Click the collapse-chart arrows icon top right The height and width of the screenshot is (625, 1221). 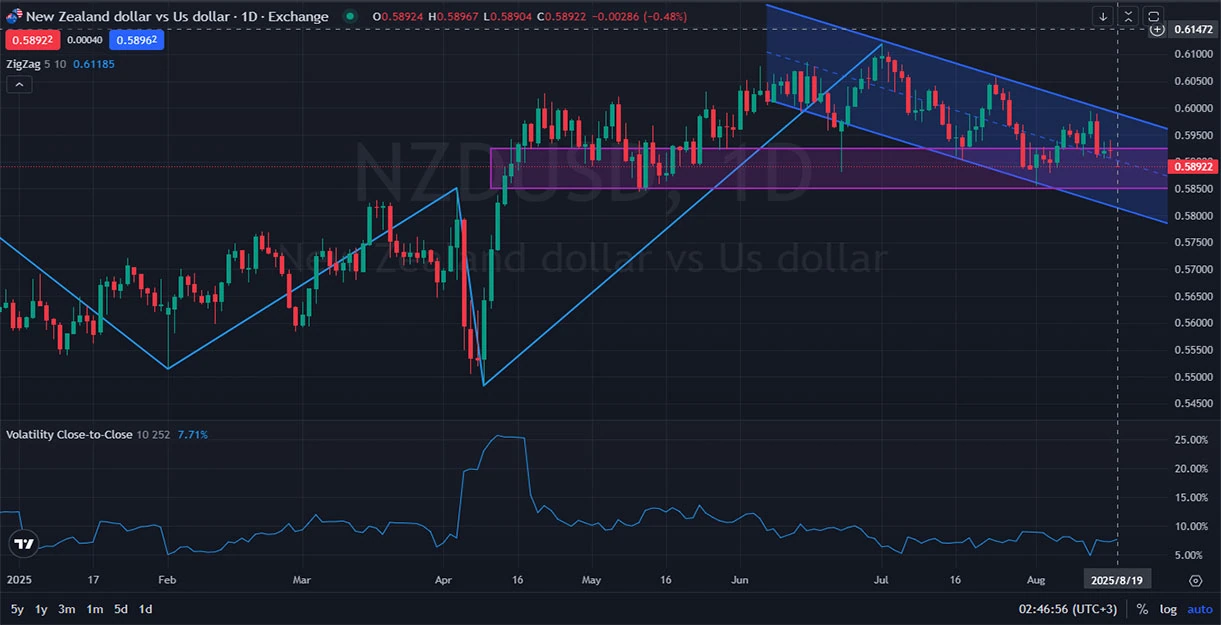(x=1128, y=16)
